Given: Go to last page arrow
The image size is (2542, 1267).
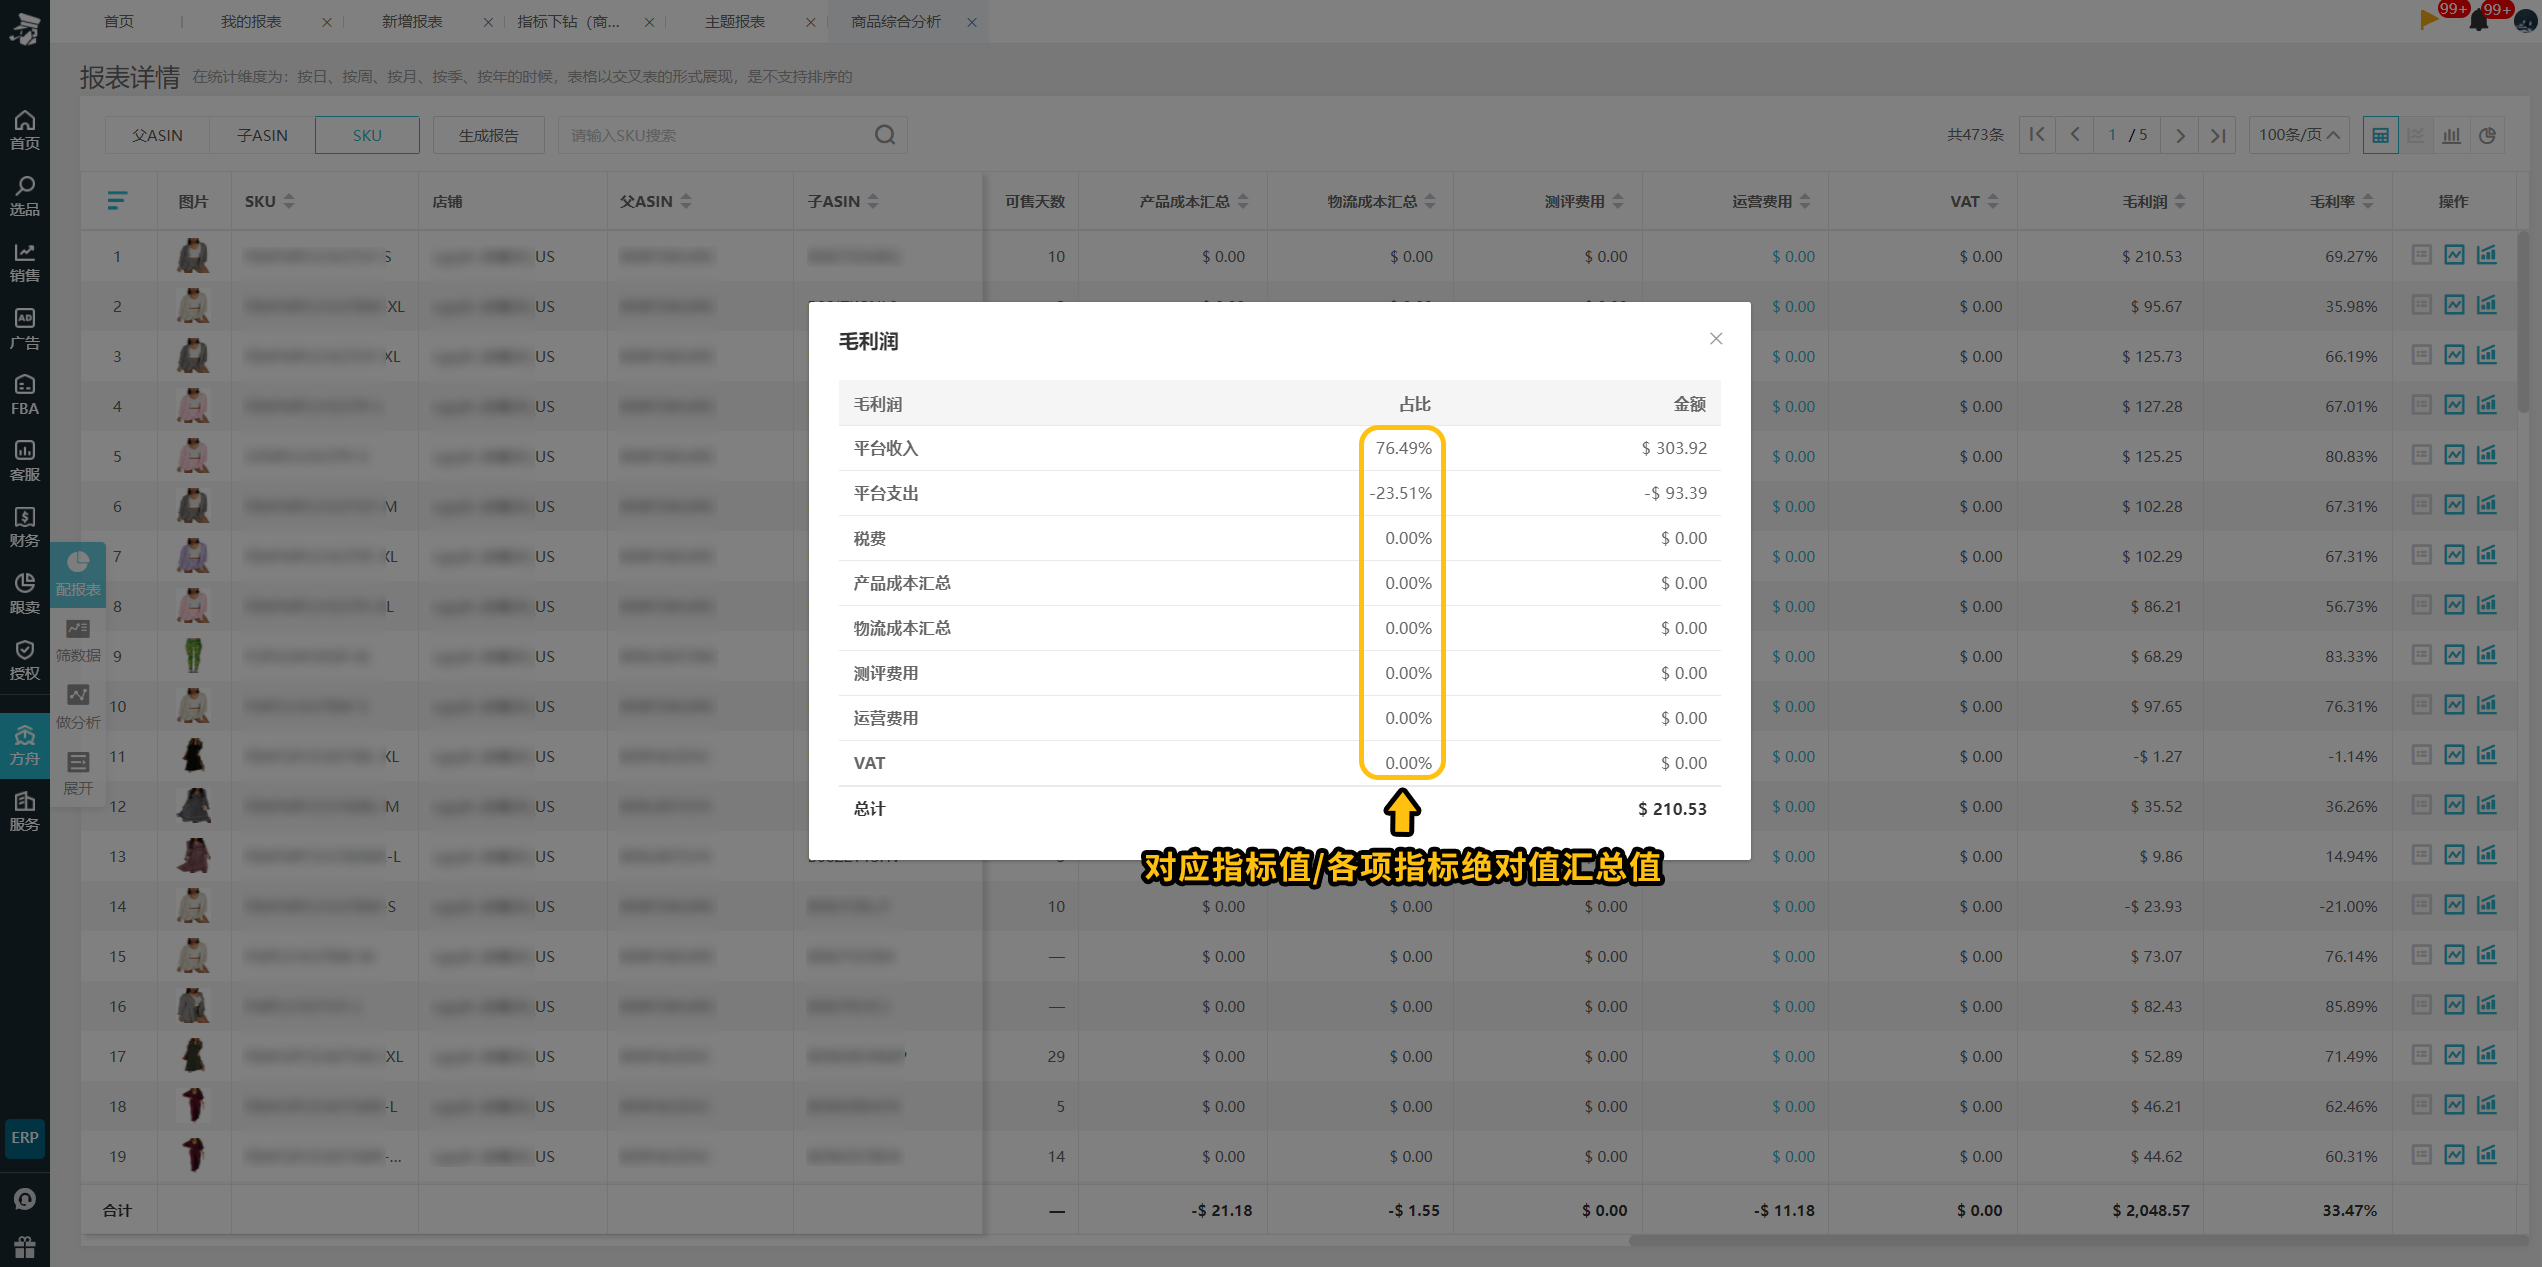Looking at the screenshot, I should [2218, 135].
